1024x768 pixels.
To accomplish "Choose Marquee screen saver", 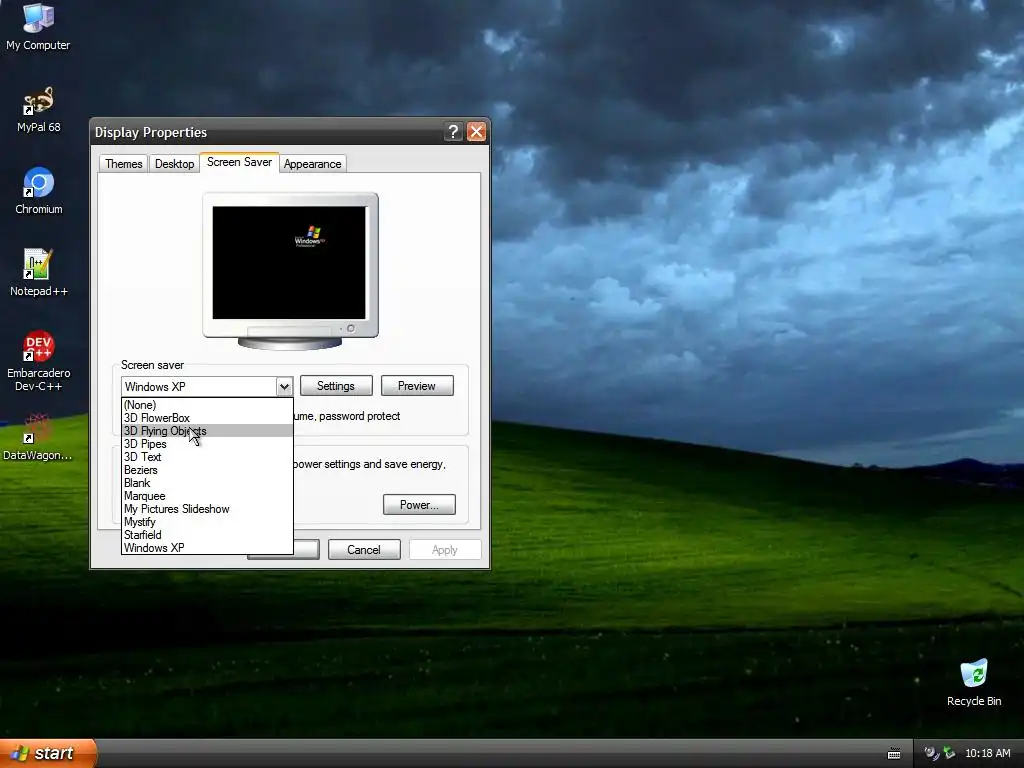I will 207,496.
